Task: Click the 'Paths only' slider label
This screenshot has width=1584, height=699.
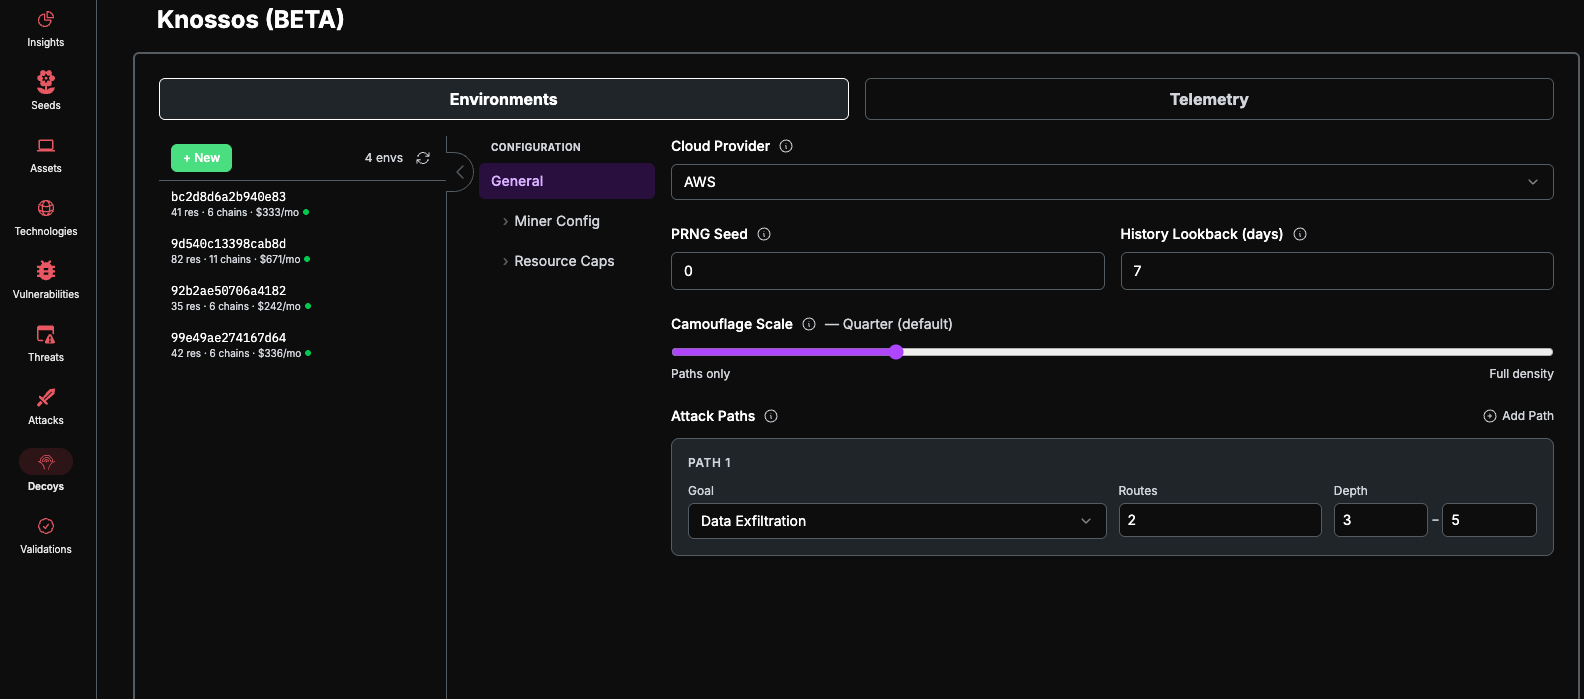Action: coord(700,374)
